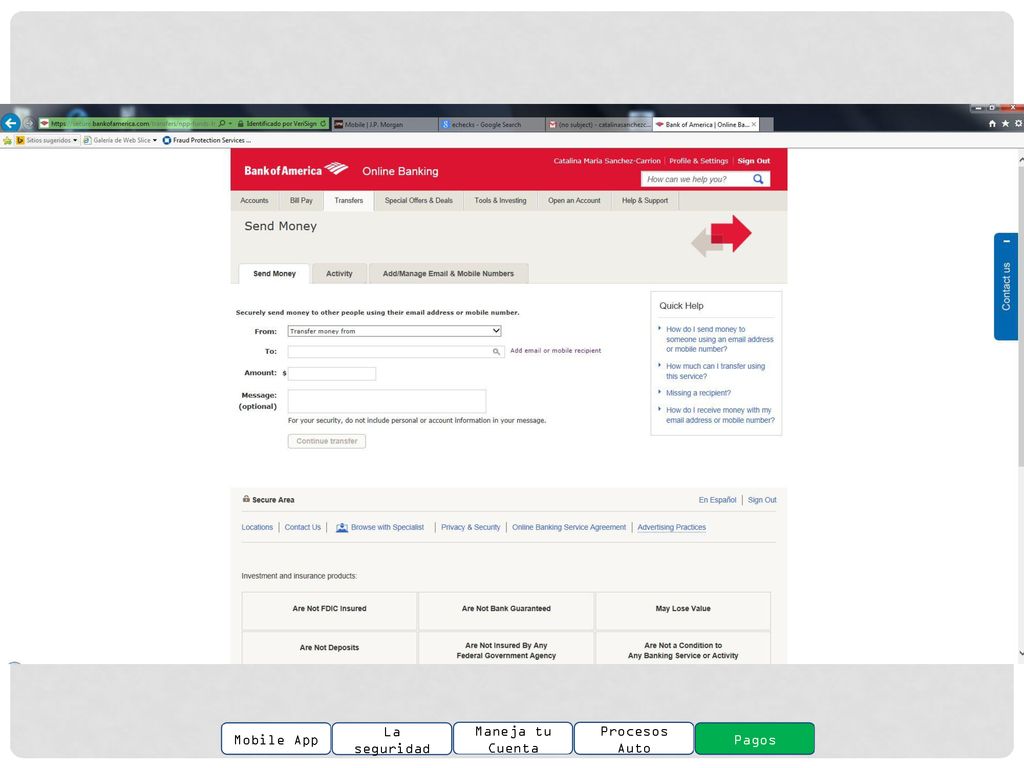This screenshot has height=768, width=1024.
Task: Click Advertising Practices footer link
Action: coord(671,528)
